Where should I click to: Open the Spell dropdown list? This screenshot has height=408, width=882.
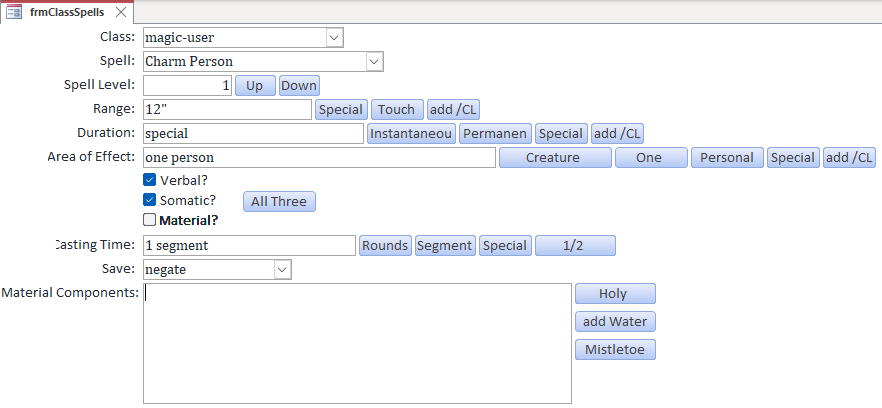(x=374, y=62)
